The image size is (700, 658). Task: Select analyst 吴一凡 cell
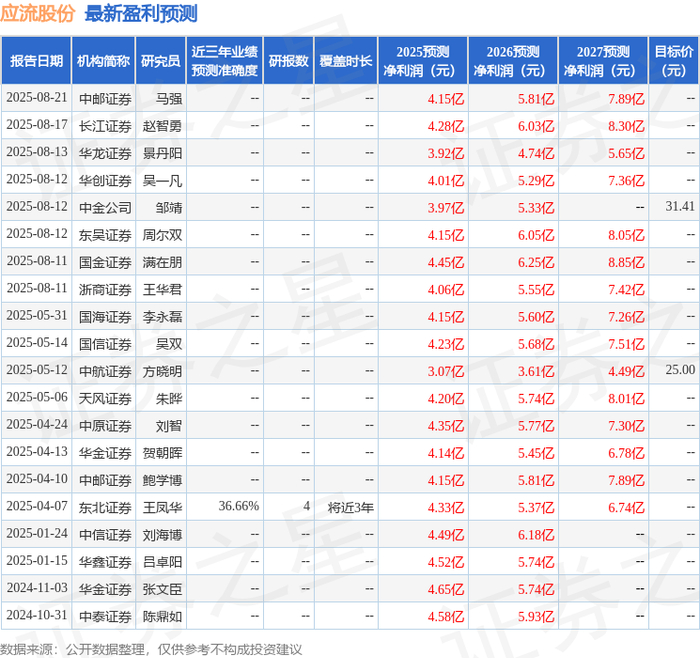coord(162,180)
